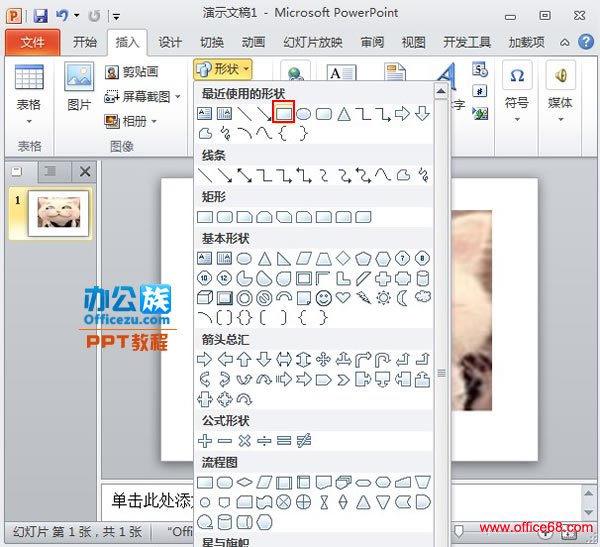Click the shapes gallery scrollbar thumb
This screenshot has width=600, height=547.
click(441, 373)
